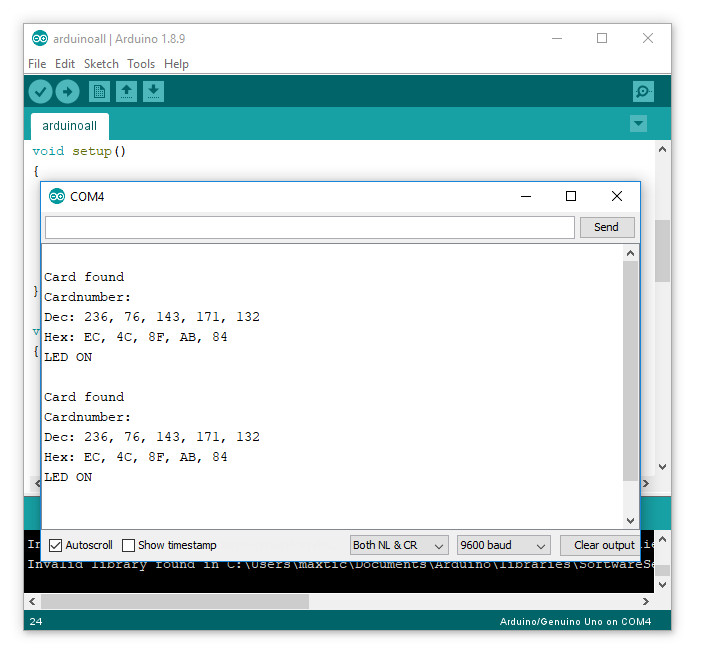This screenshot has width=705, height=666.
Task: Click the Clear output button
Action: click(x=600, y=545)
